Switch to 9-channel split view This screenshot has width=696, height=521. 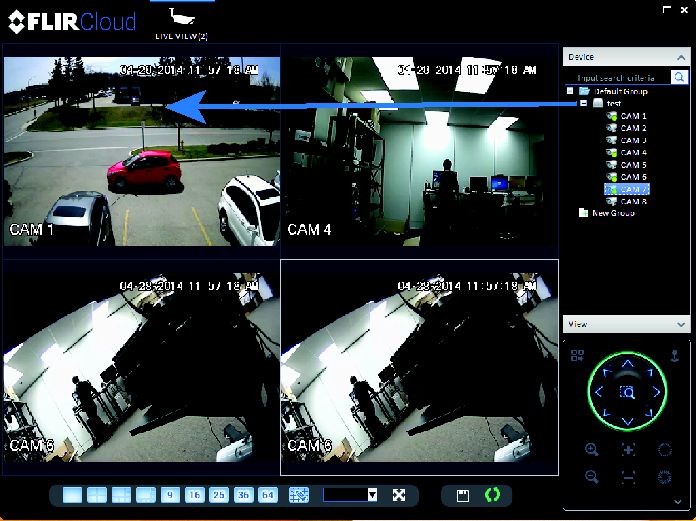coord(170,494)
